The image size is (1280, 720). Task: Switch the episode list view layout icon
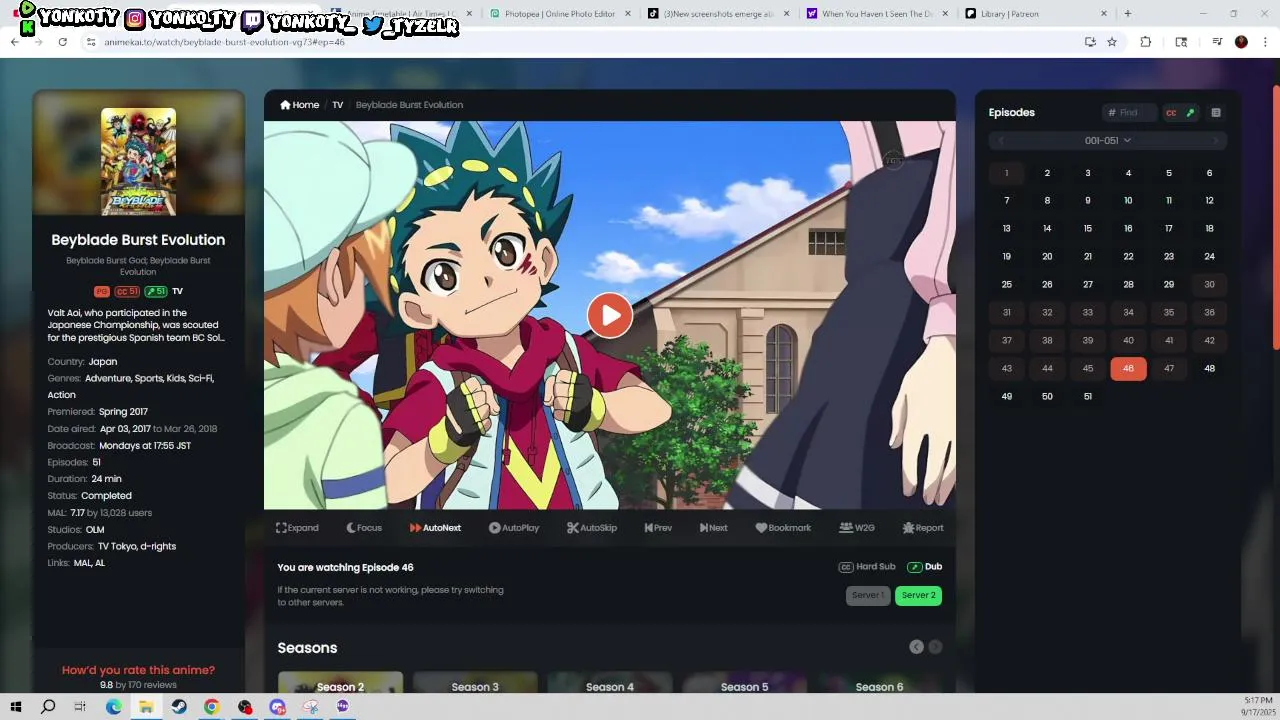tap(1216, 113)
